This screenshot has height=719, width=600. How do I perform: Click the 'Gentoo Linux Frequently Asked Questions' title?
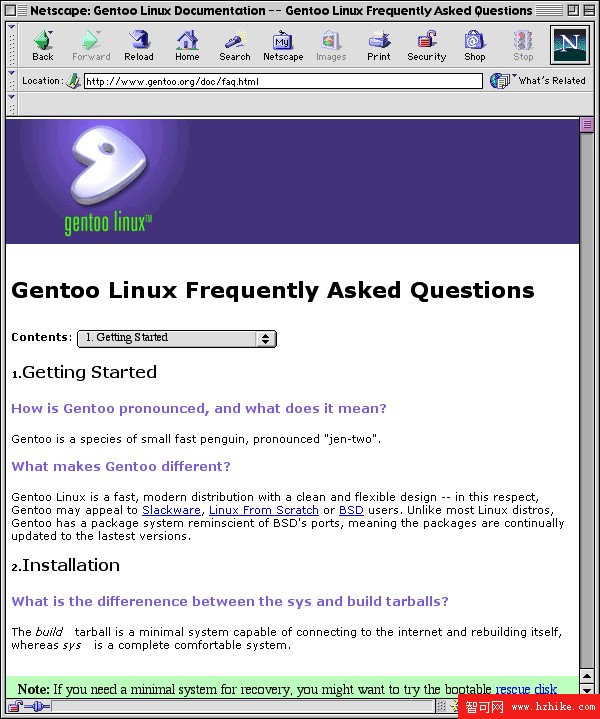273,290
